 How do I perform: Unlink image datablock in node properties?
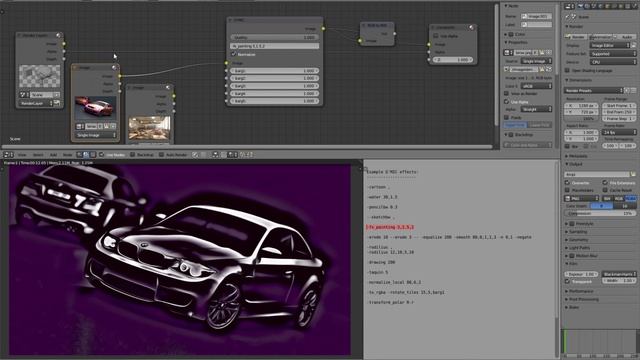(x=549, y=53)
